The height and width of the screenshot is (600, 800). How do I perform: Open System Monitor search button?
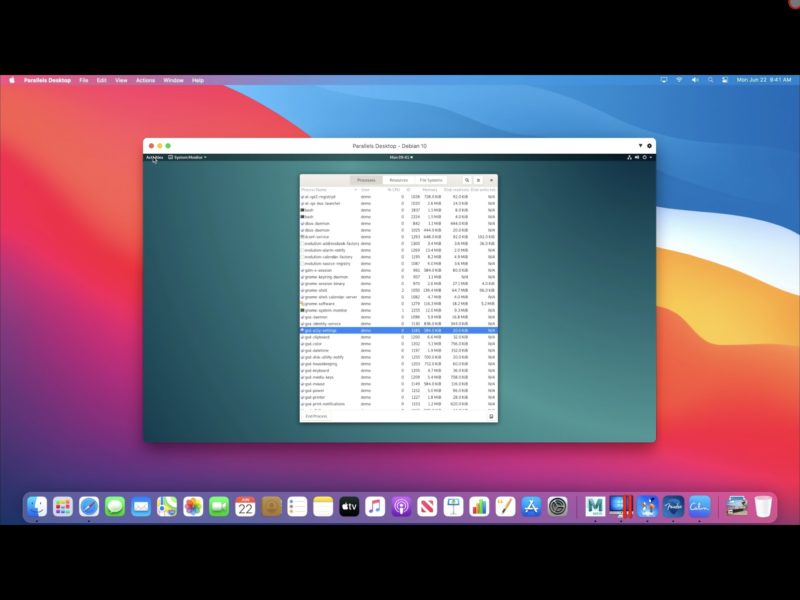pyautogui.click(x=466, y=180)
